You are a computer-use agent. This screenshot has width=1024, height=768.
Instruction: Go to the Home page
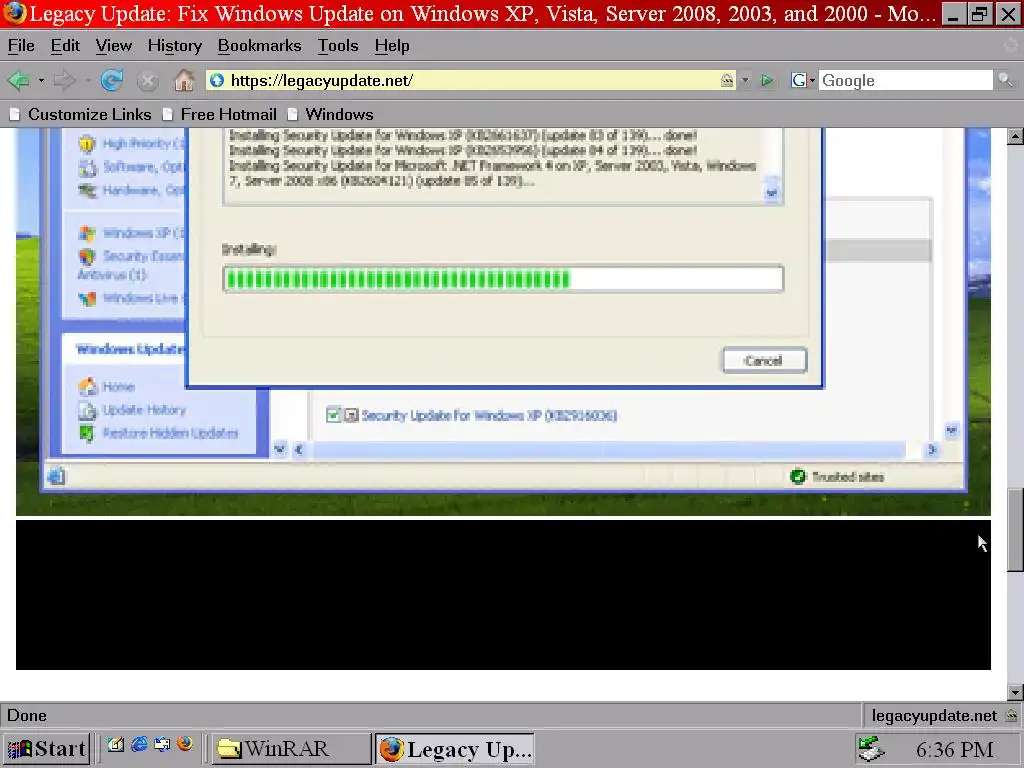(184, 80)
